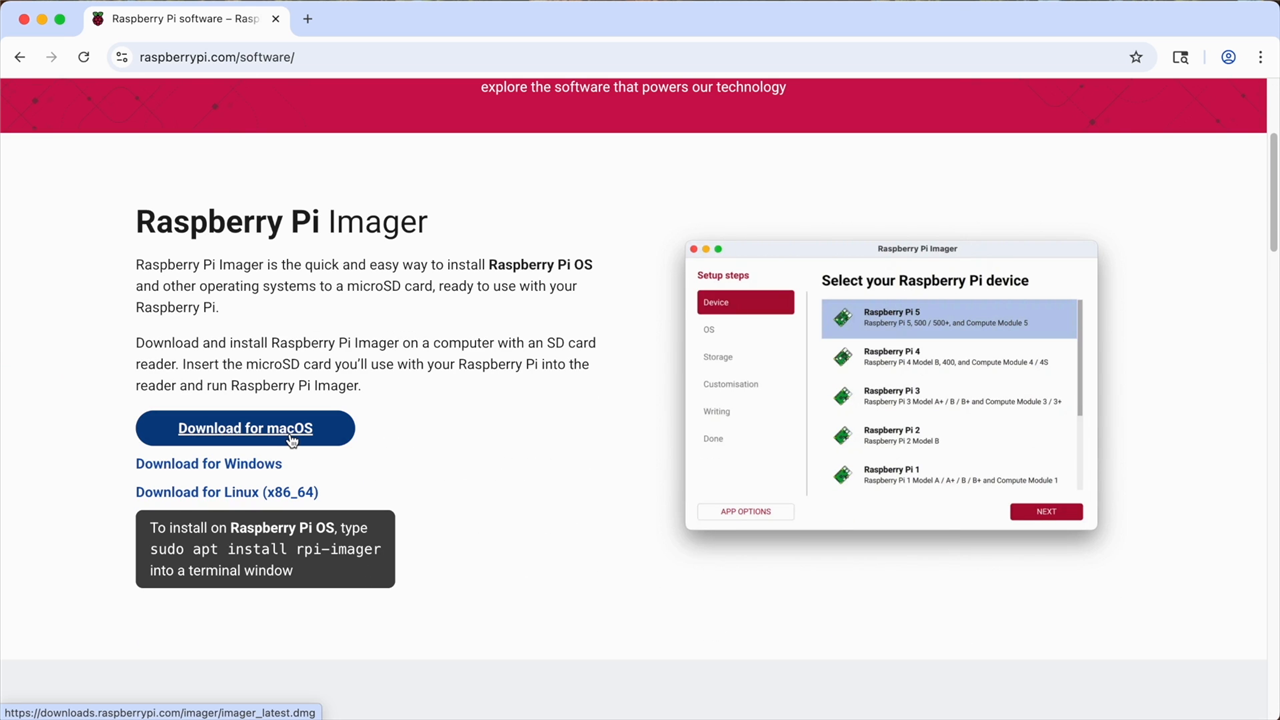This screenshot has height=720, width=1280.
Task: Click the Raspberry Pi 1 board icon
Action: [x=843, y=475]
